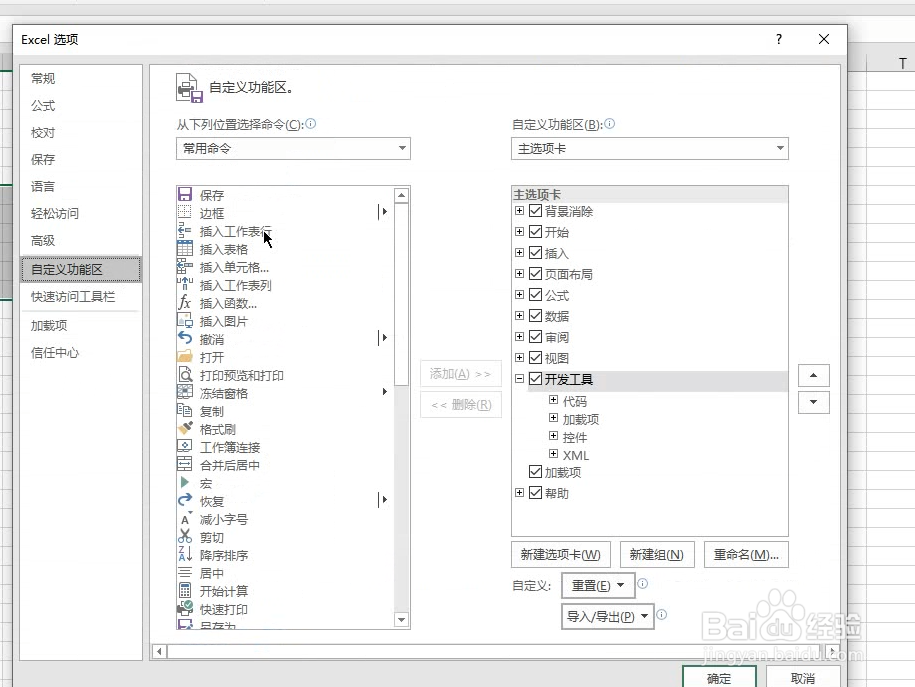Confirm with the 确定 button
The image size is (915, 687).
(719, 677)
